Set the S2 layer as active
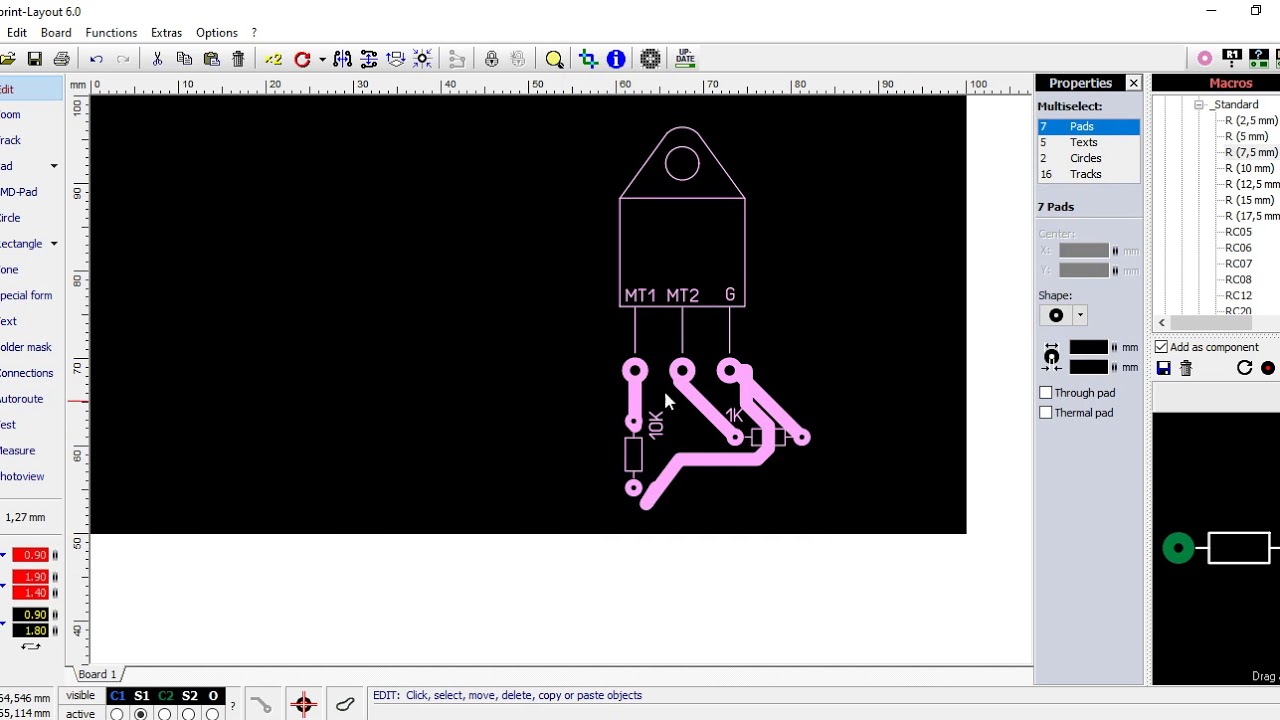 pyautogui.click(x=188, y=714)
